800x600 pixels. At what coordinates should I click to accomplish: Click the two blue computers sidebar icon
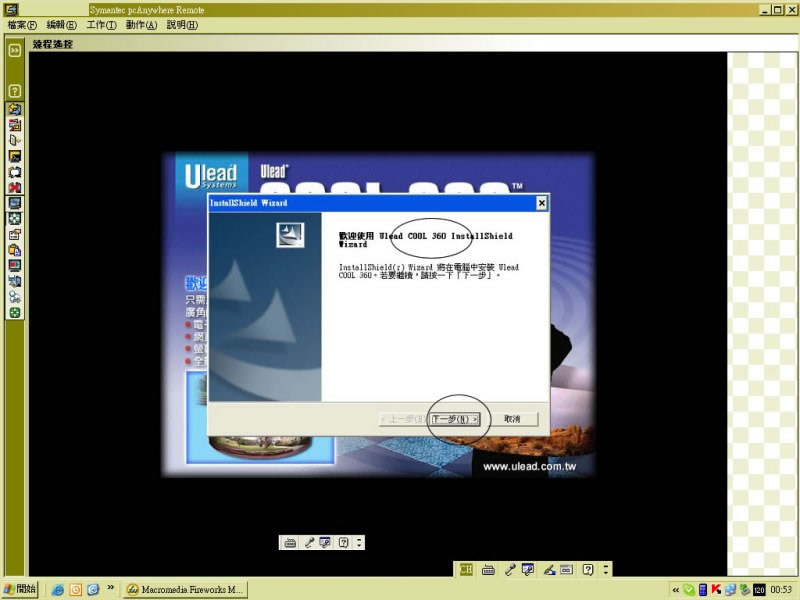(x=15, y=281)
